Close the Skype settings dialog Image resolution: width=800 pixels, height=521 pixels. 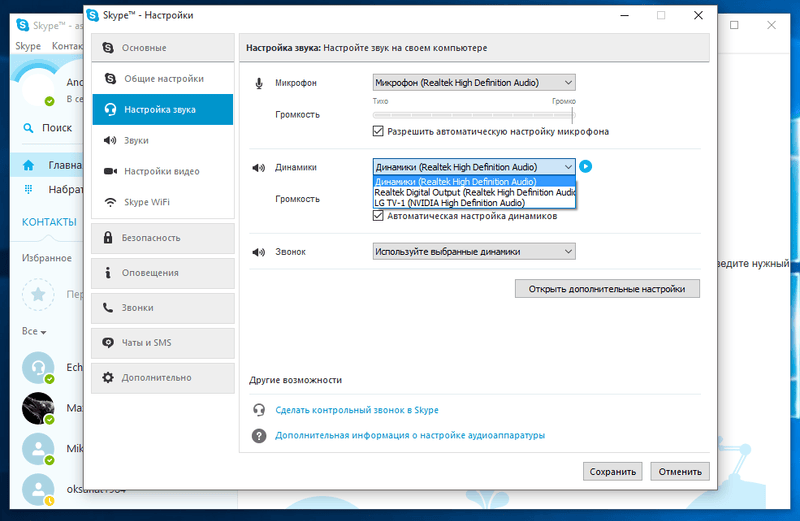[698, 15]
